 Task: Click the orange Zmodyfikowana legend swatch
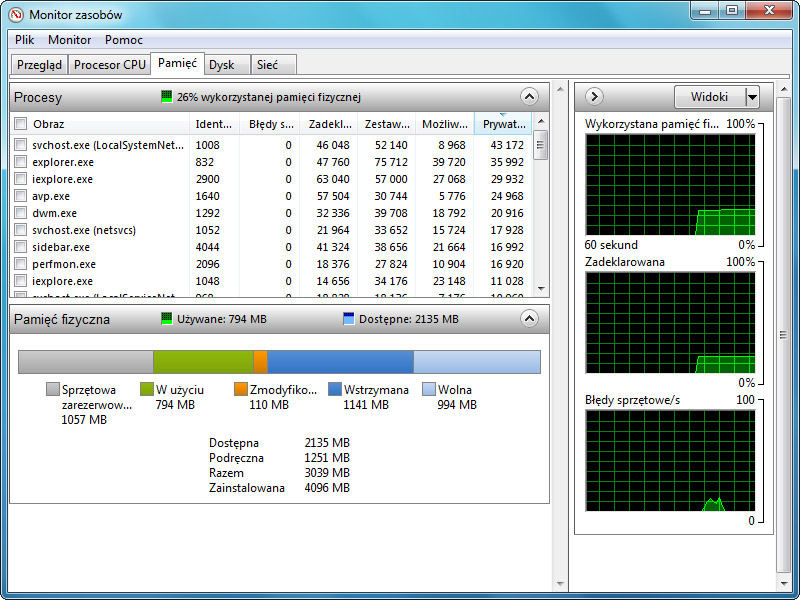point(241,389)
